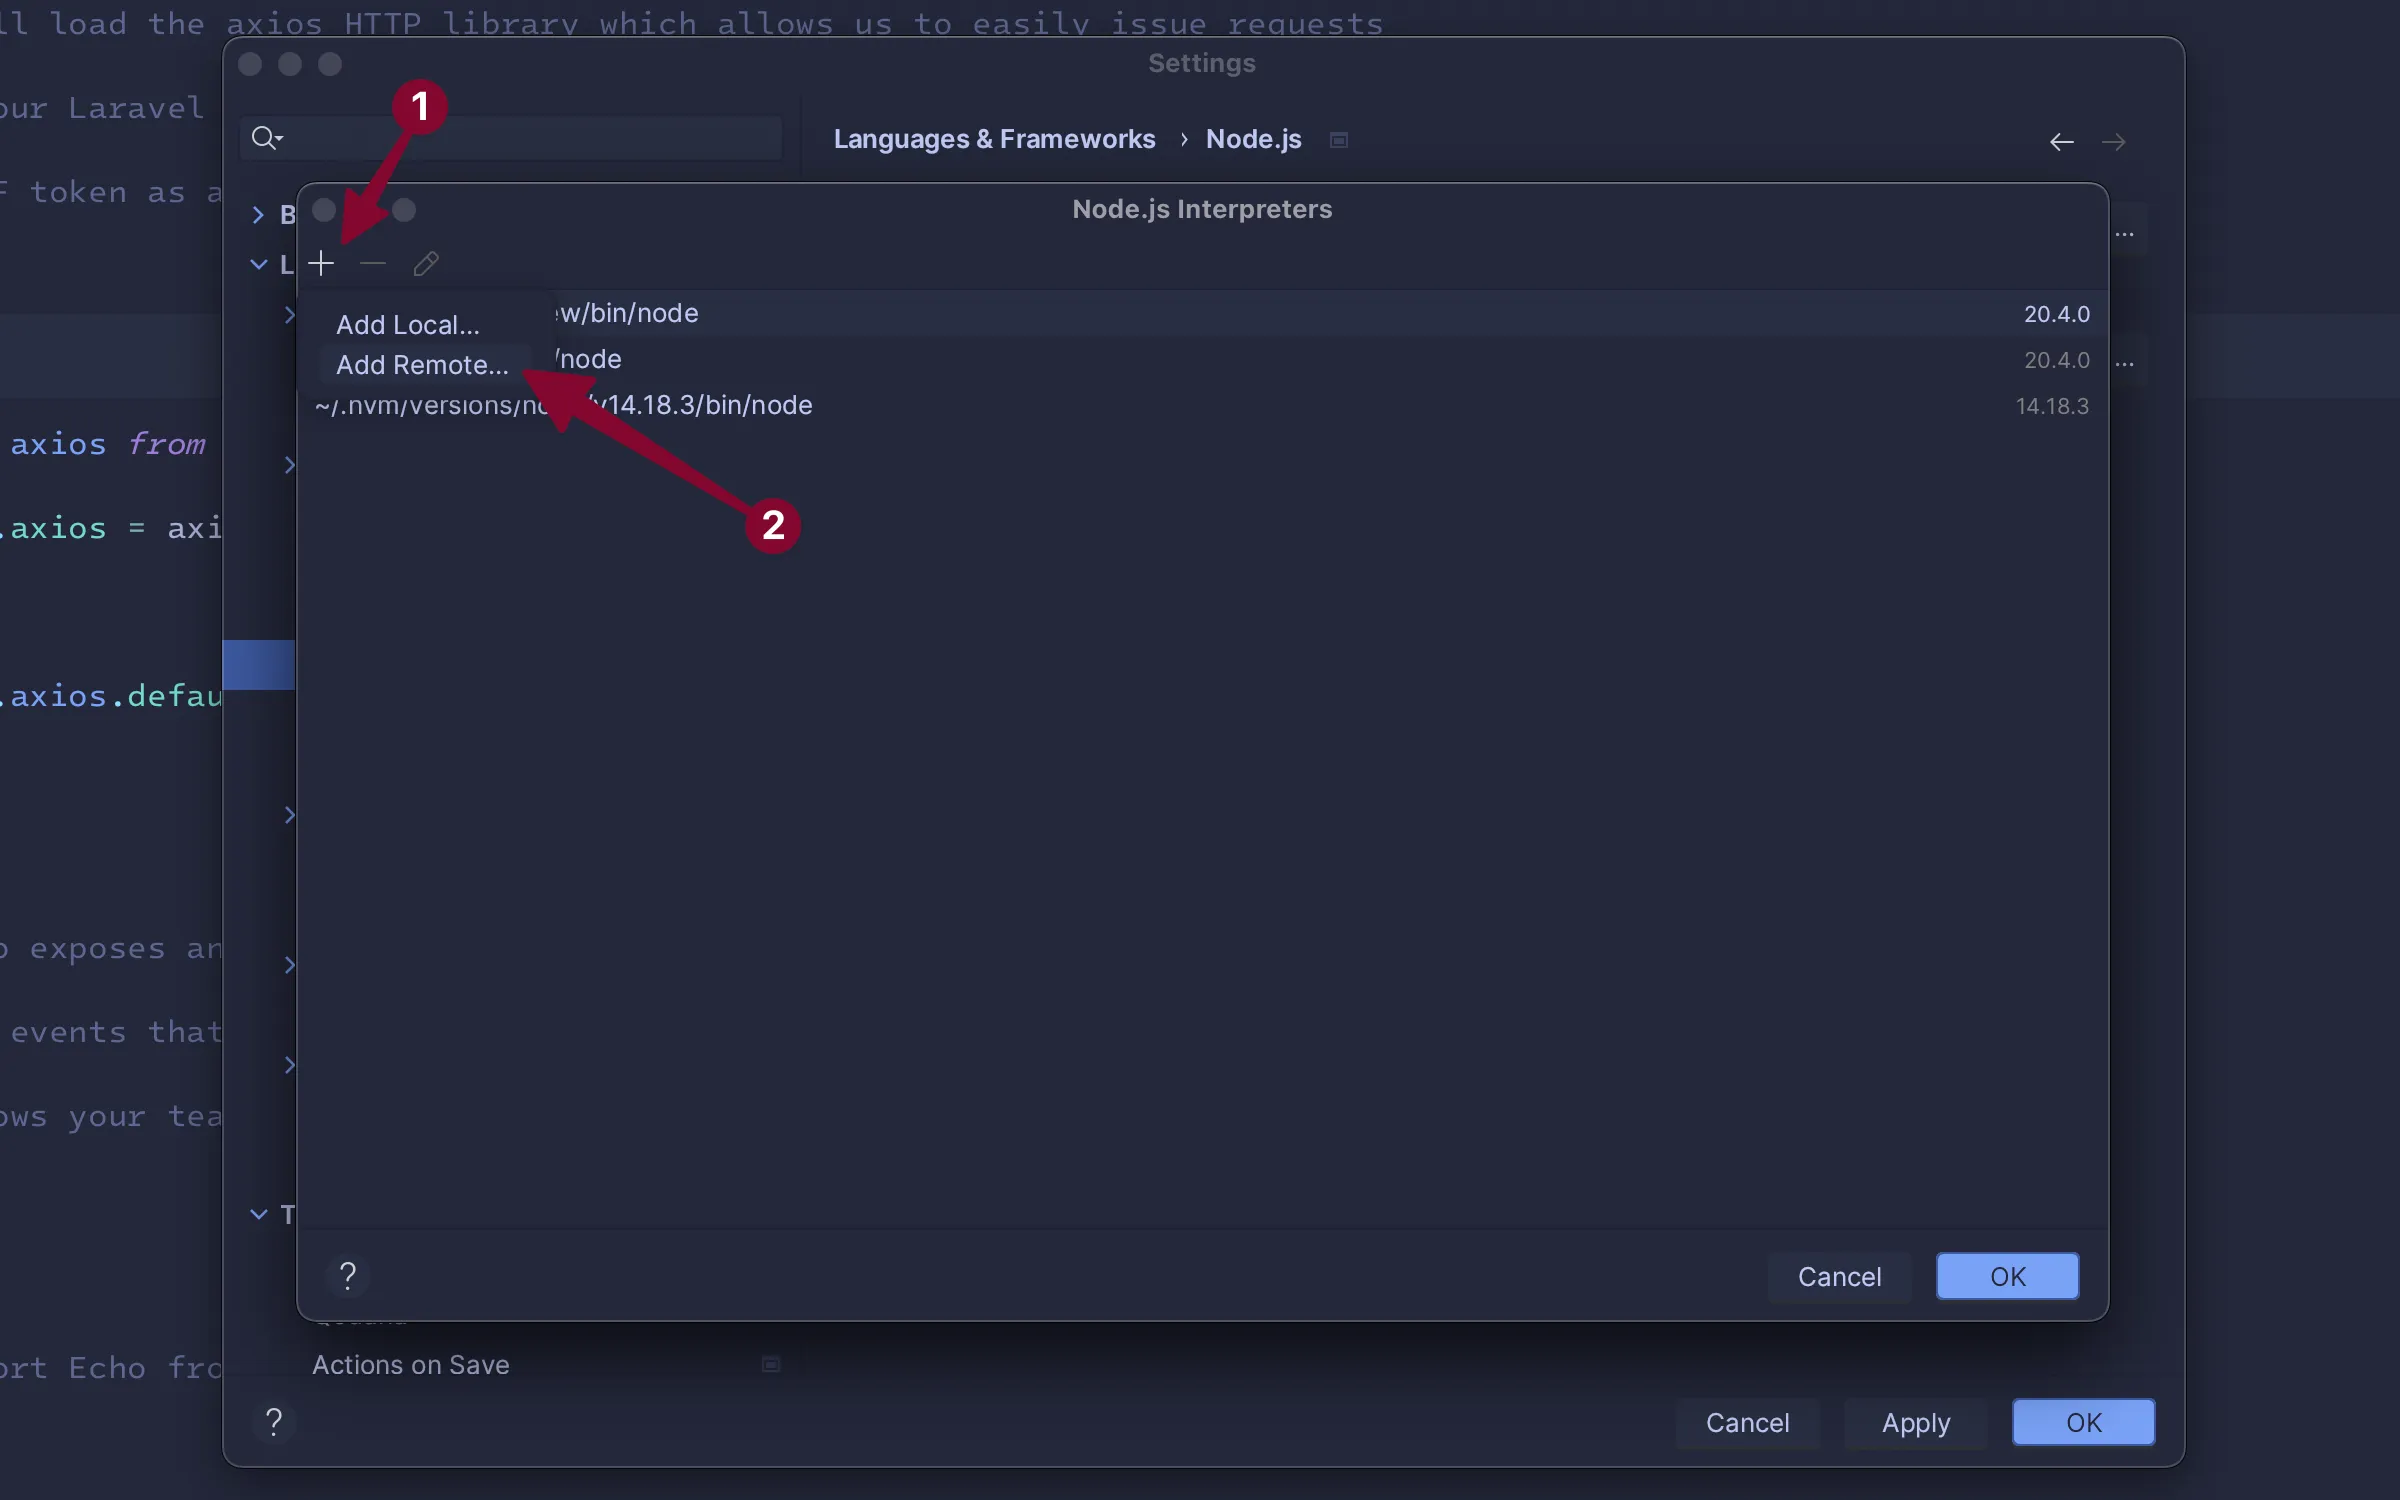Click Node.js breadcrumb in Settings header
Screen dimensions: 2400x1500
point(1253,139)
